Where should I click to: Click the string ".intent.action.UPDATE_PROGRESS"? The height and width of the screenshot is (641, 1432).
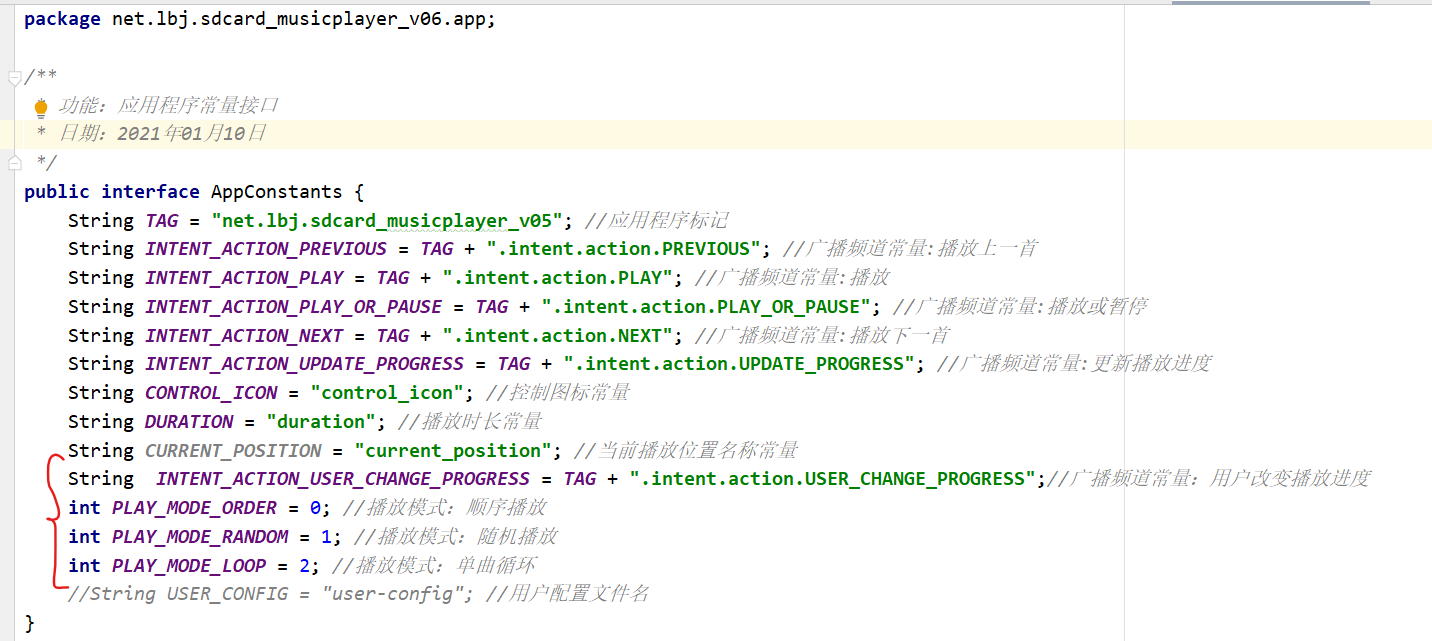[x=739, y=364]
